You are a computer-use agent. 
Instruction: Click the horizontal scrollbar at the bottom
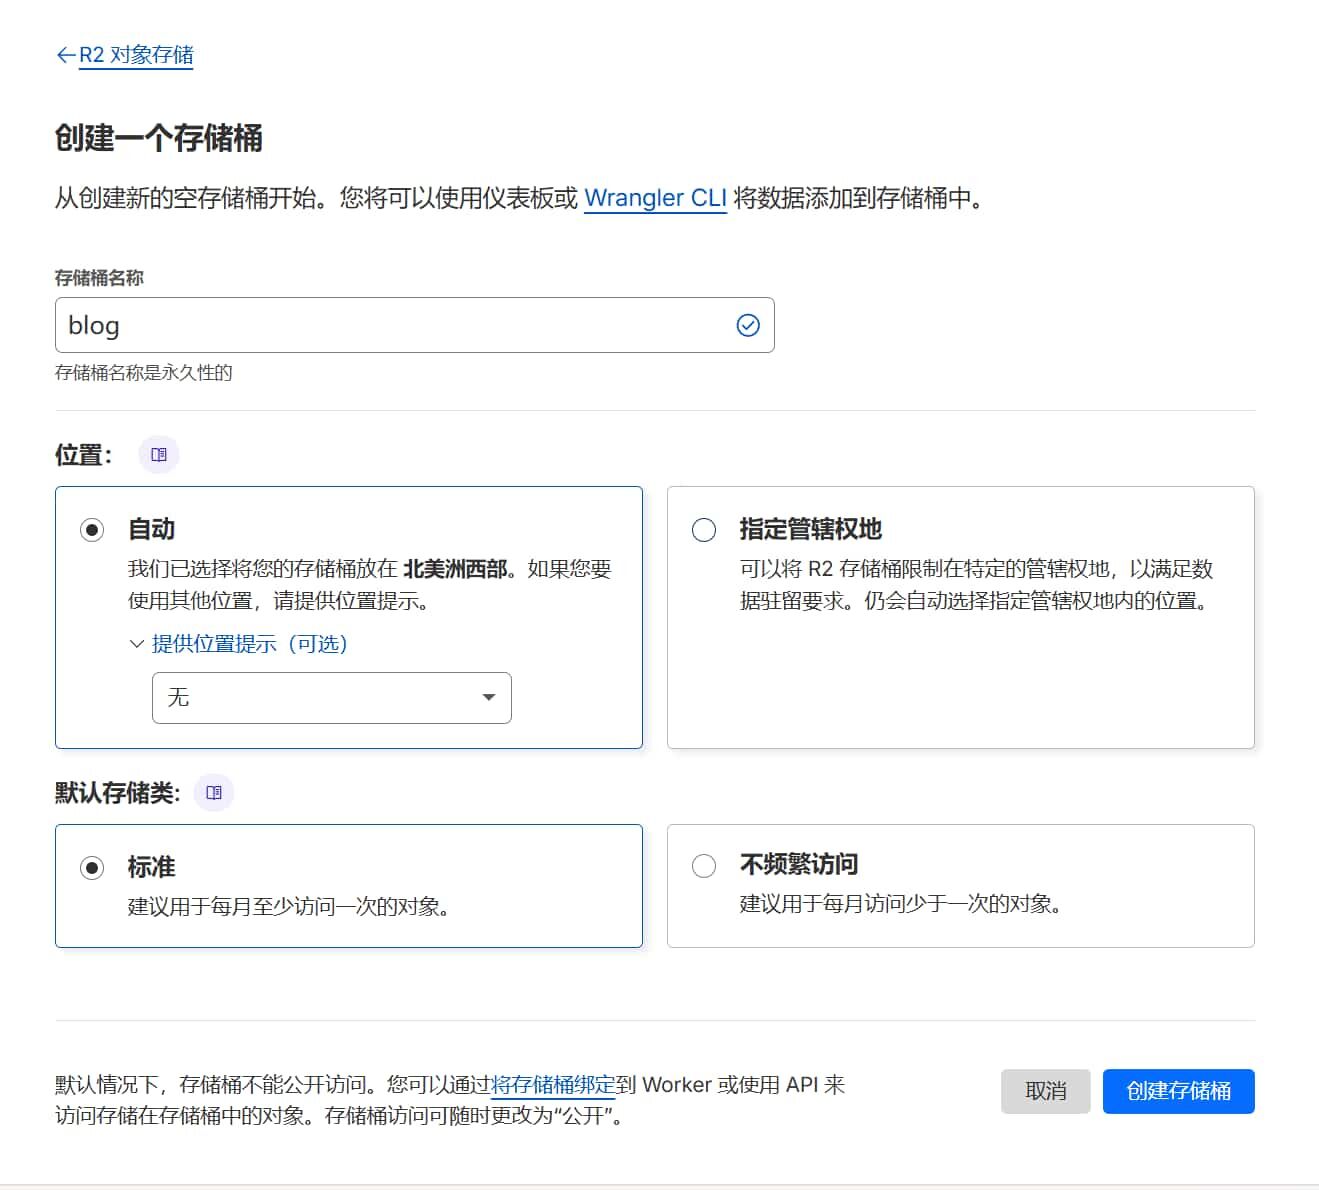pos(660,1185)
